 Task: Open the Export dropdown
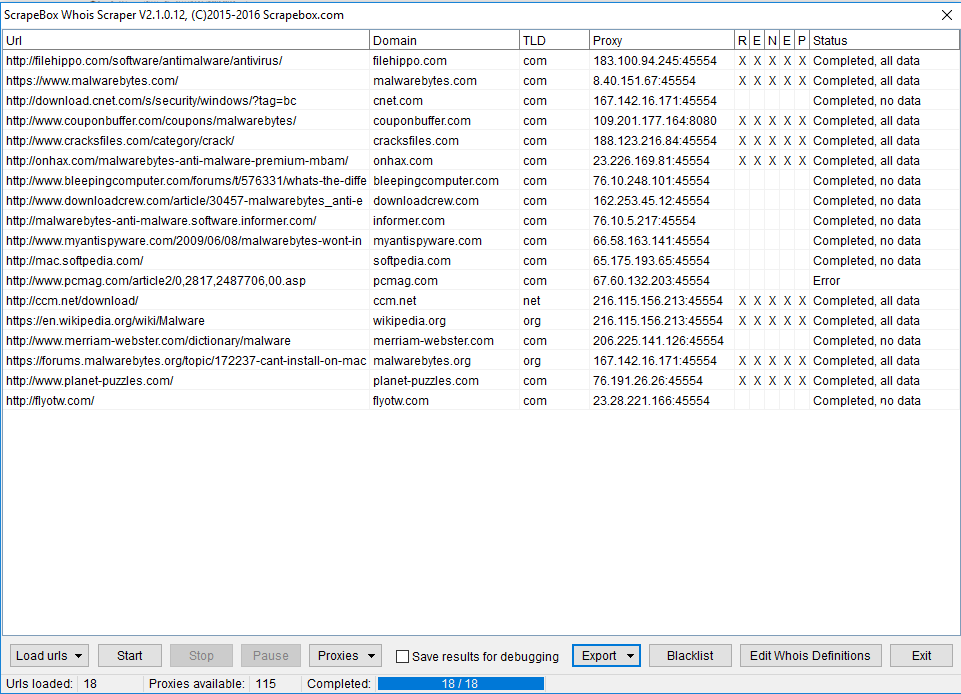(606, 655)
